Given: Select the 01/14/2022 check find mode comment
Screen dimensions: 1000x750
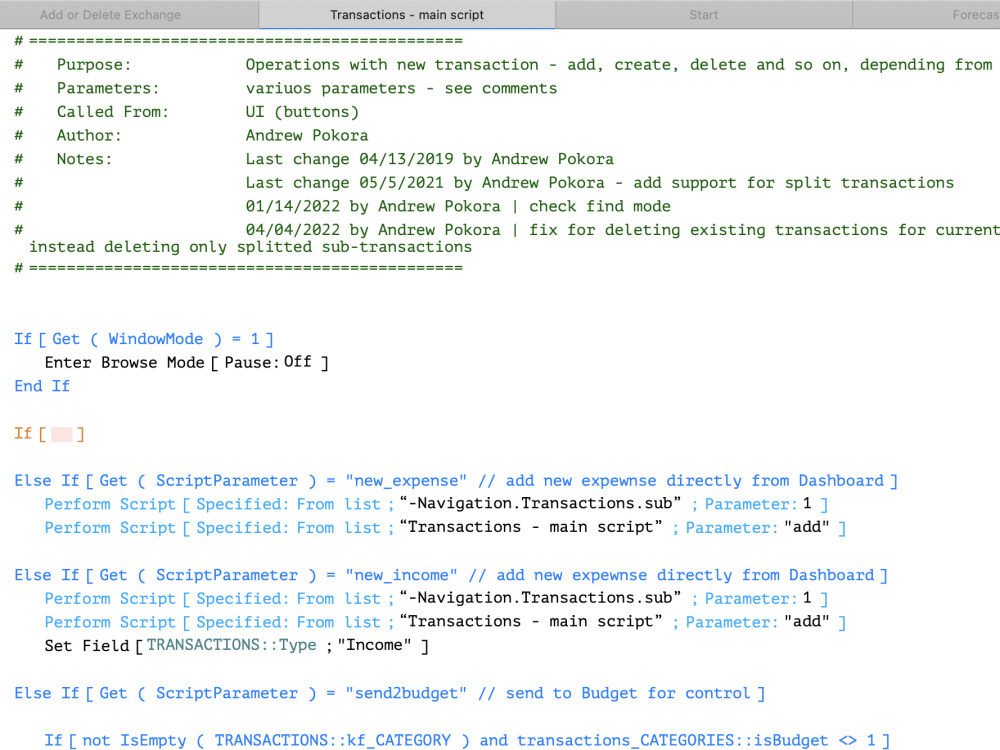Looking at the screenshot, I should coord(342,207).
